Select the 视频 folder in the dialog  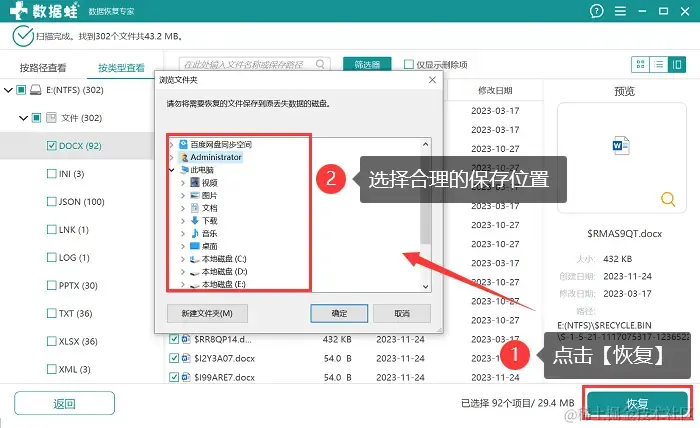204,183
